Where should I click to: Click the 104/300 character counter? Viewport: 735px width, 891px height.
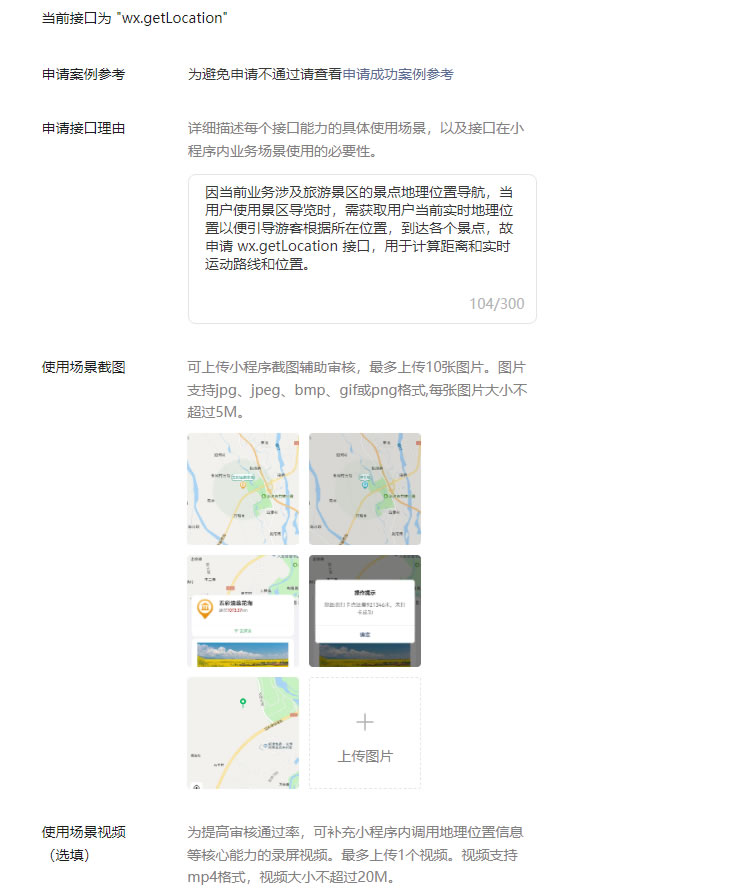click(497, 304)
